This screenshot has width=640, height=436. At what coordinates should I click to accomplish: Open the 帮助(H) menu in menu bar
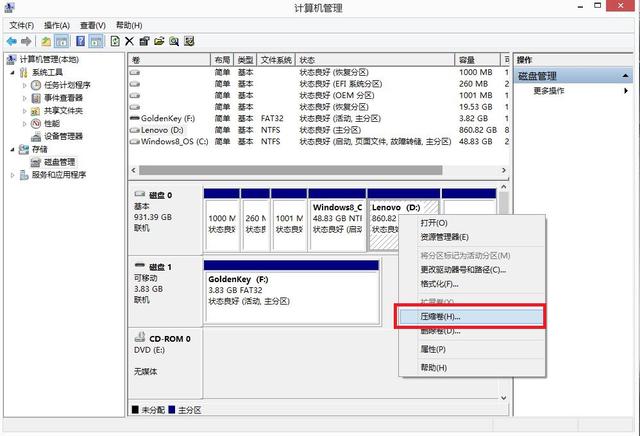pos(129,25)
